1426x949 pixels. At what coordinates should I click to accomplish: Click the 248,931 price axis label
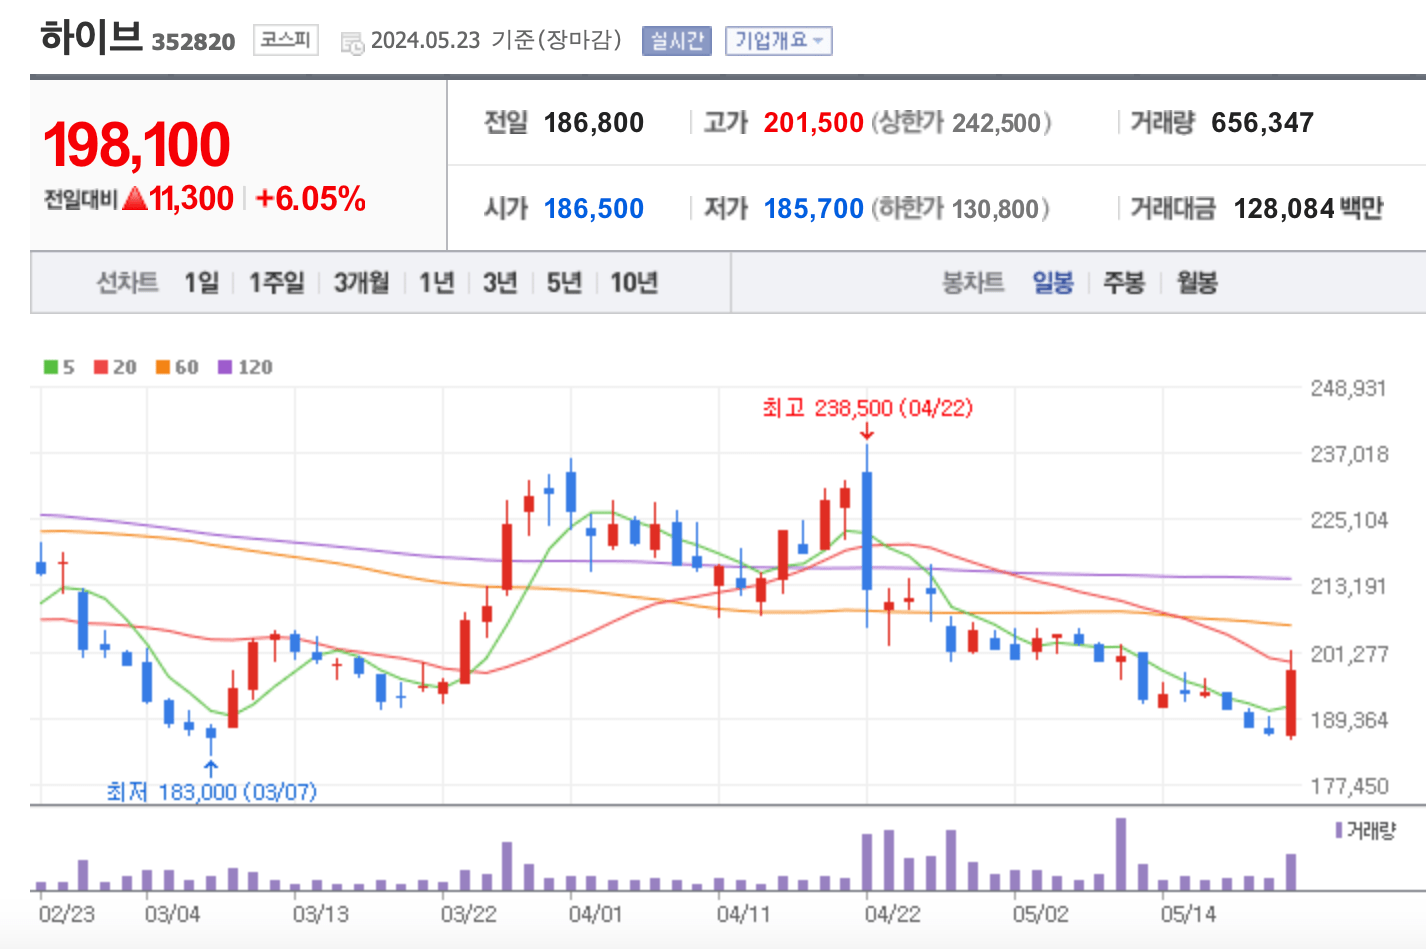click(x=1349, y=389)
